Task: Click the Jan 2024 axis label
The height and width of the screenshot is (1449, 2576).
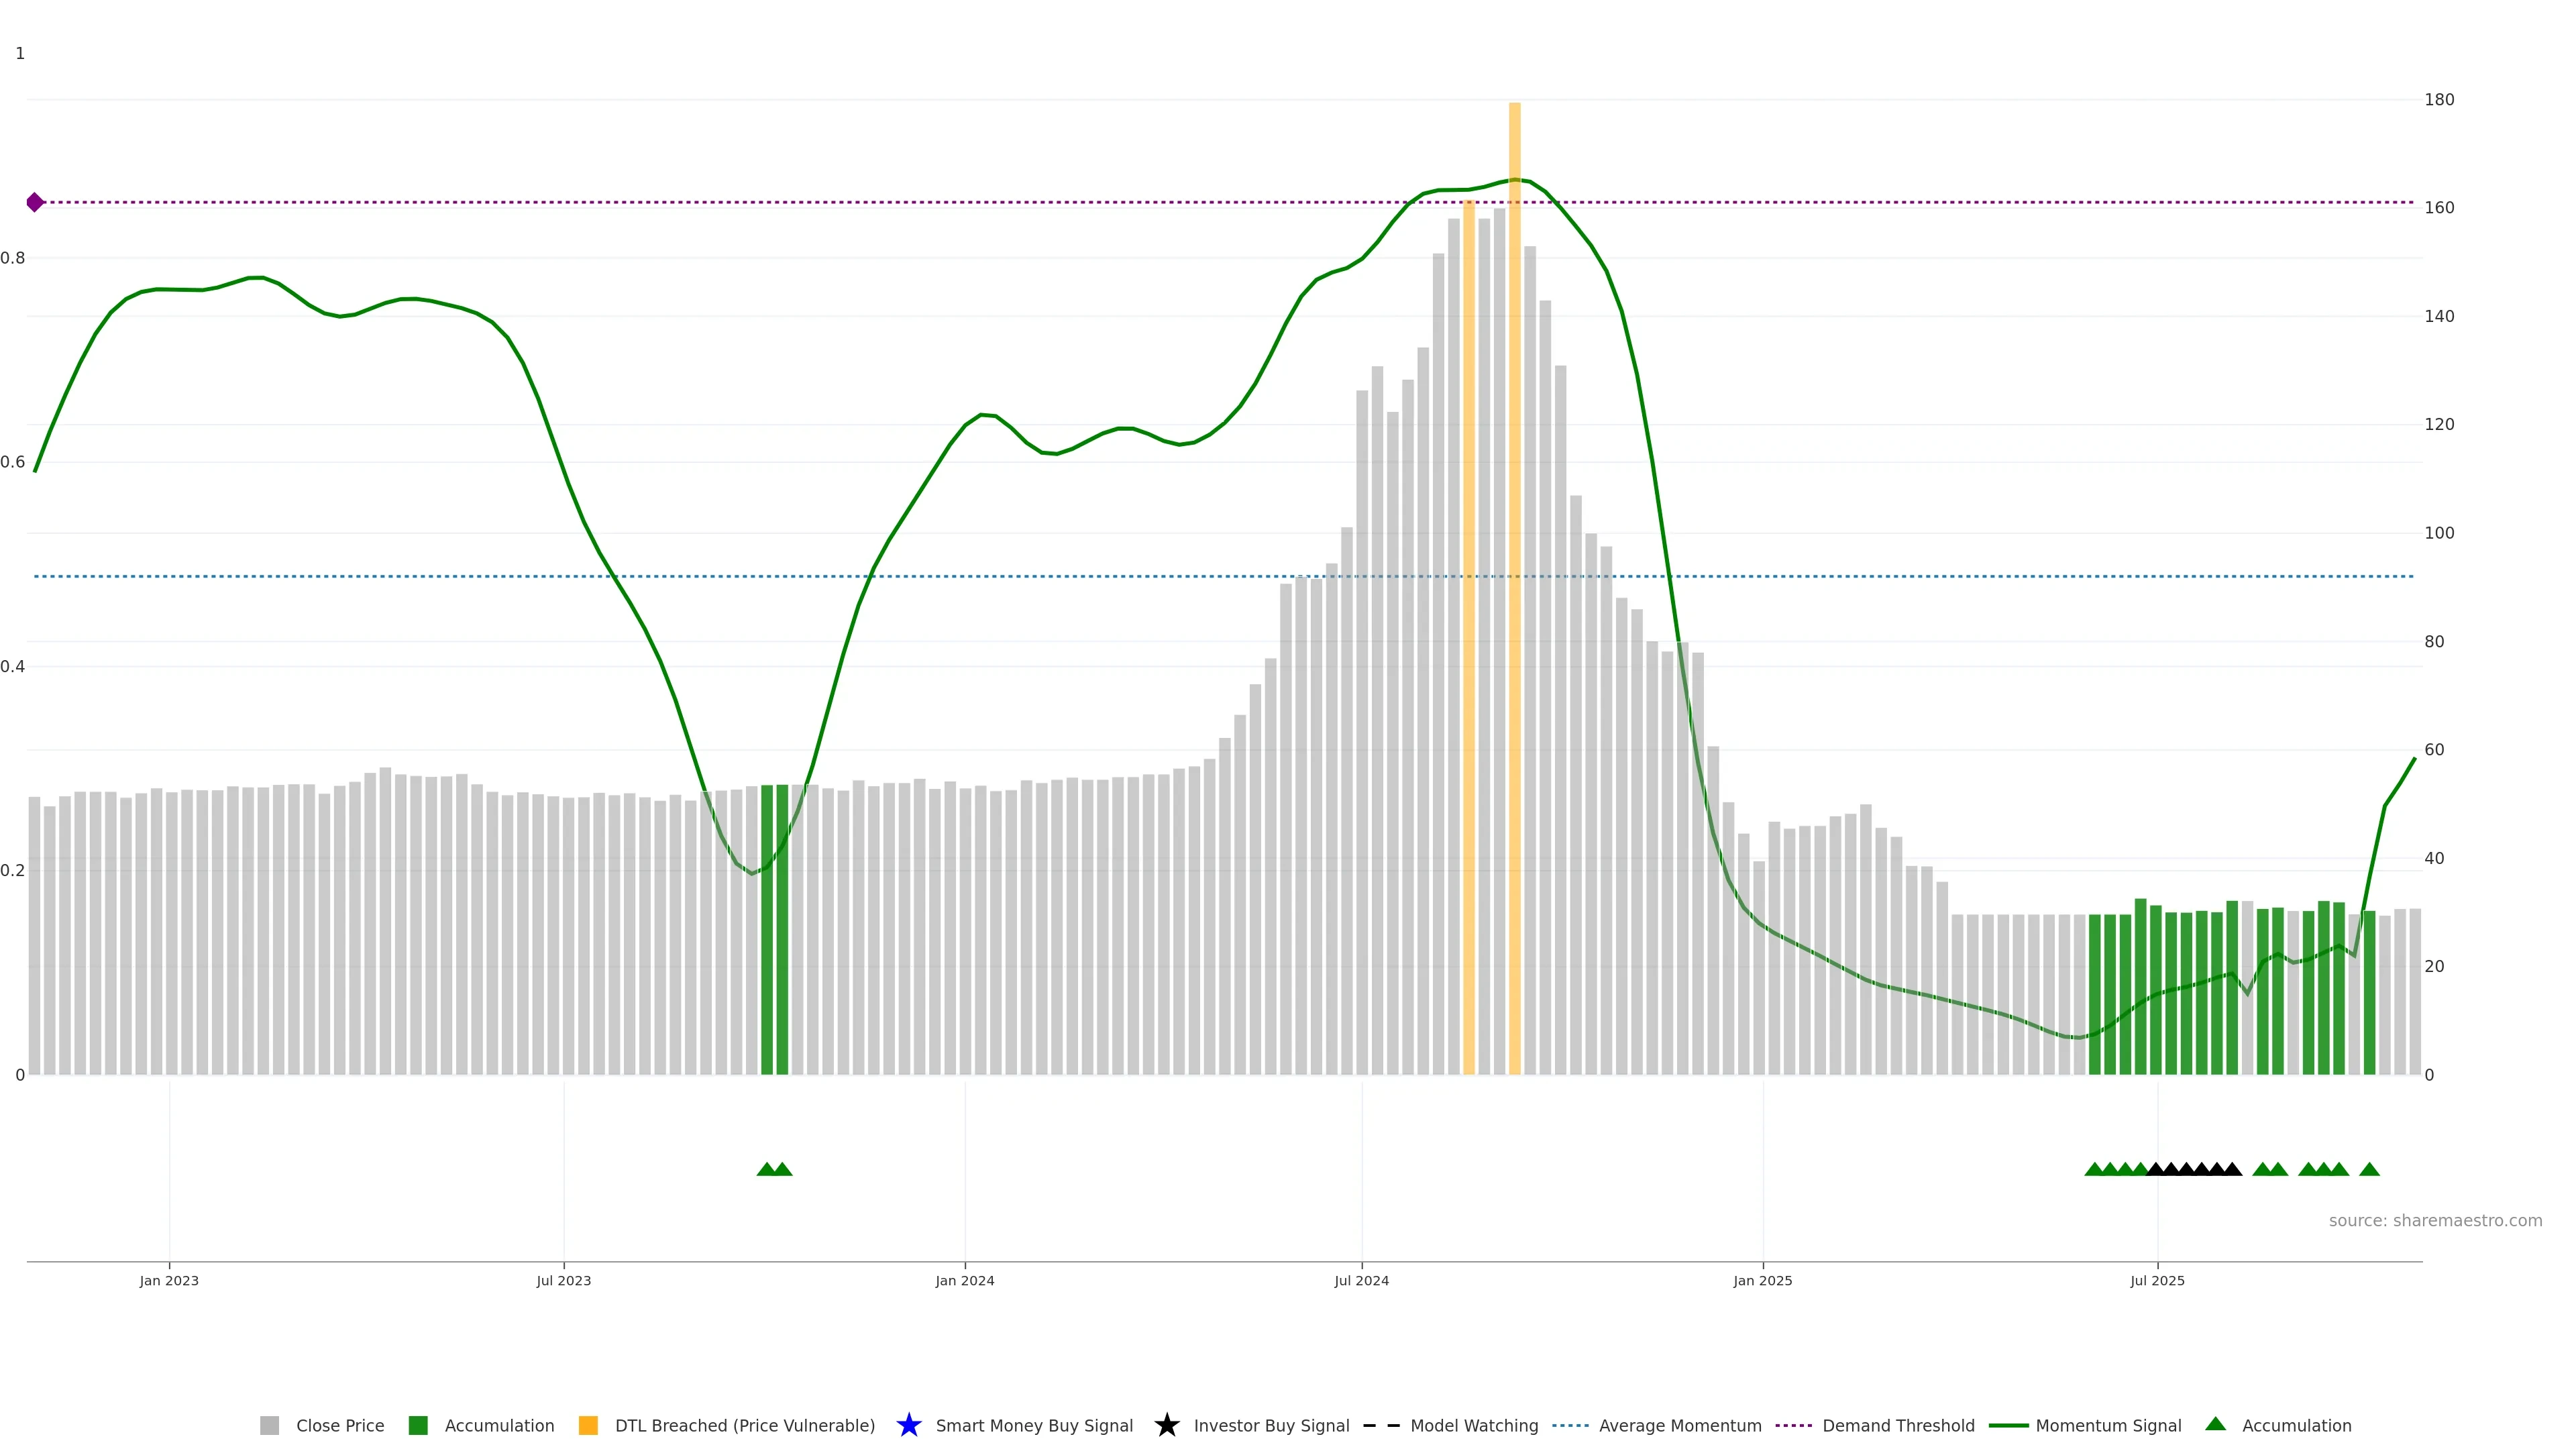Action: pyautogui.click(x=964, y=1280)
